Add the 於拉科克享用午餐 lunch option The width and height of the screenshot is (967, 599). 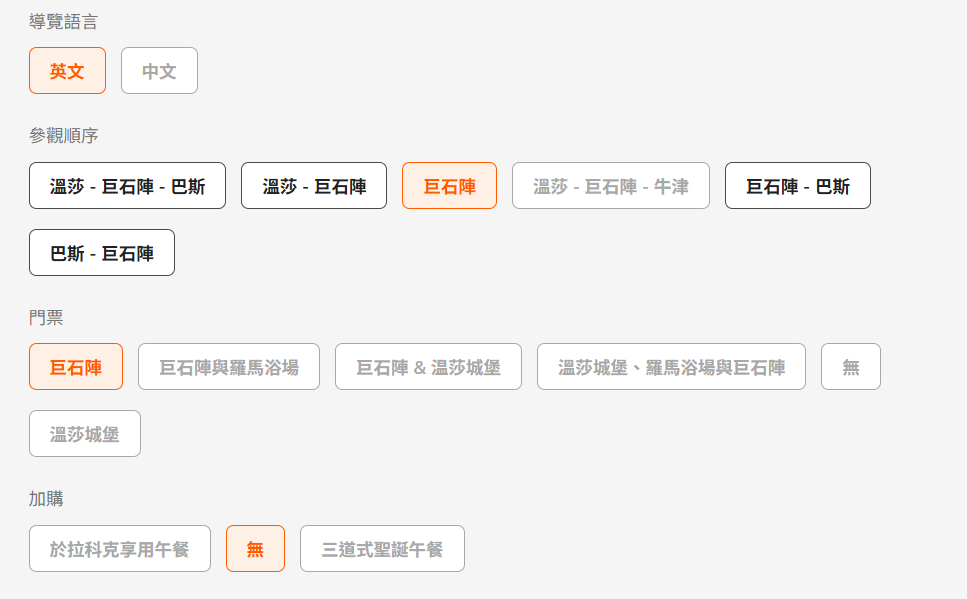(120, 549)
